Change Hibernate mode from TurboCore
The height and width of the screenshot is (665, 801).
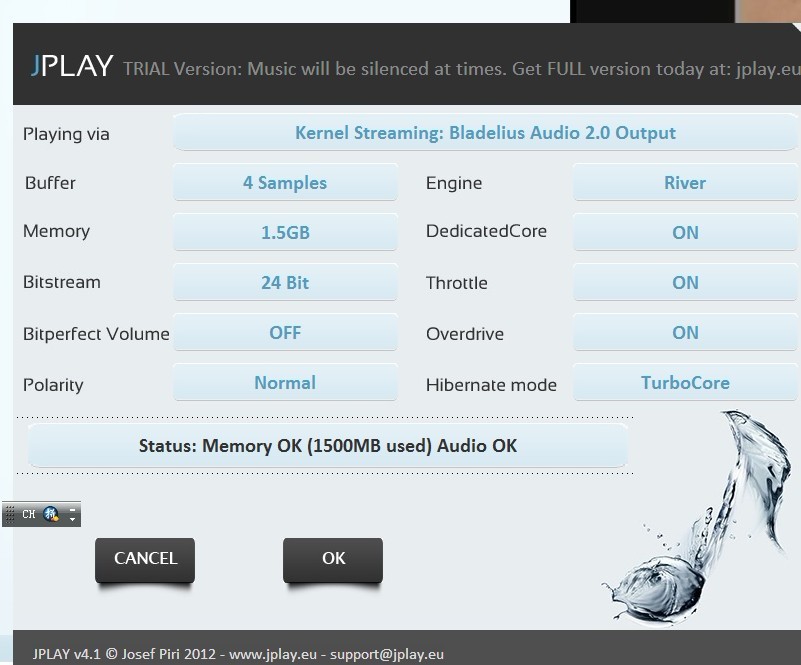(x=685, y=383)
